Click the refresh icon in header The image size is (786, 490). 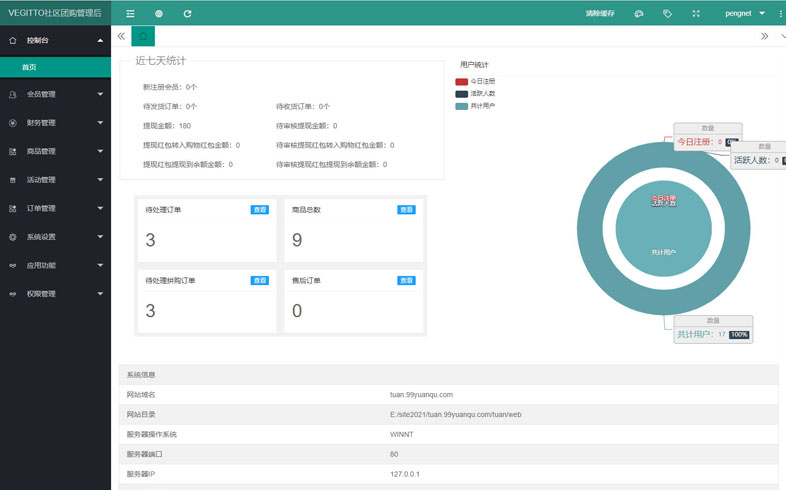(187, 14)
